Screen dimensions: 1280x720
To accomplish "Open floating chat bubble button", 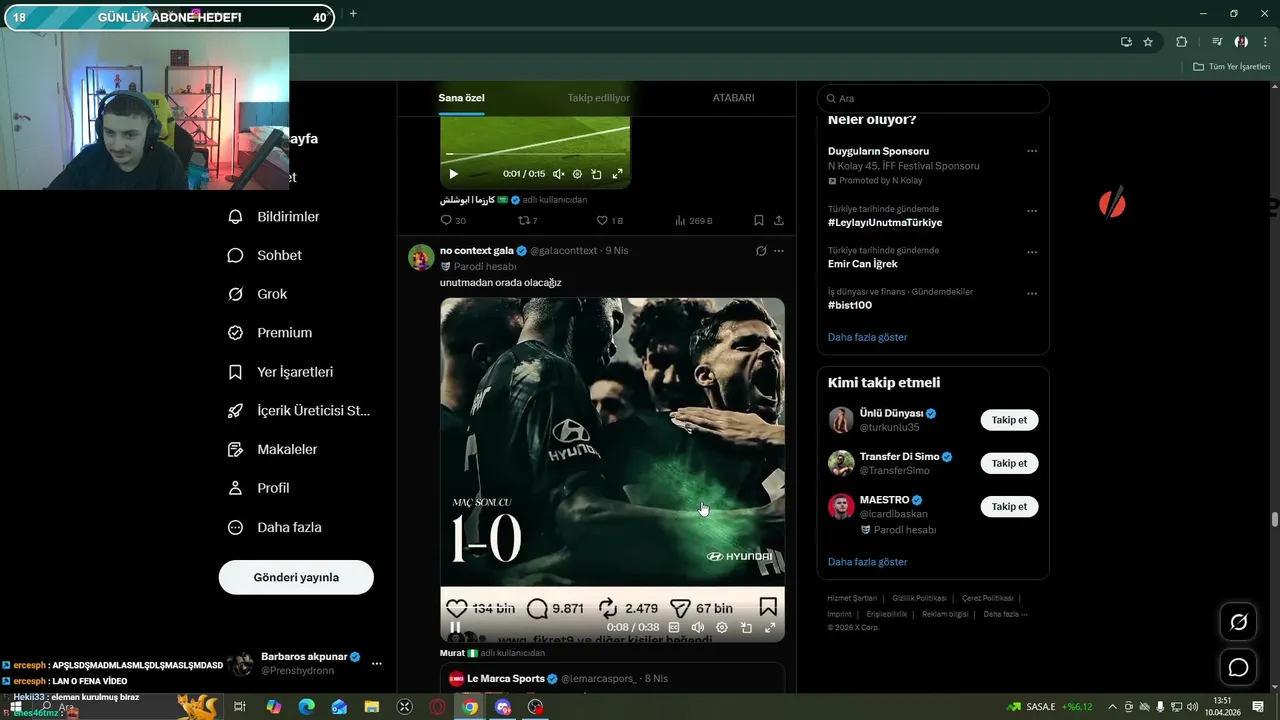I will (1238, 667).
